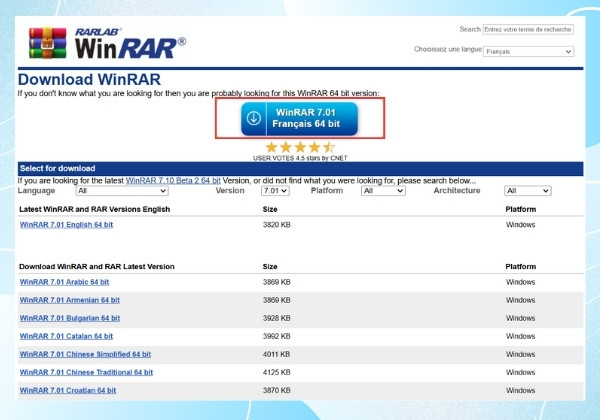
Task: Click the 3870 KB size for Croatian
Action: point(276,390)
